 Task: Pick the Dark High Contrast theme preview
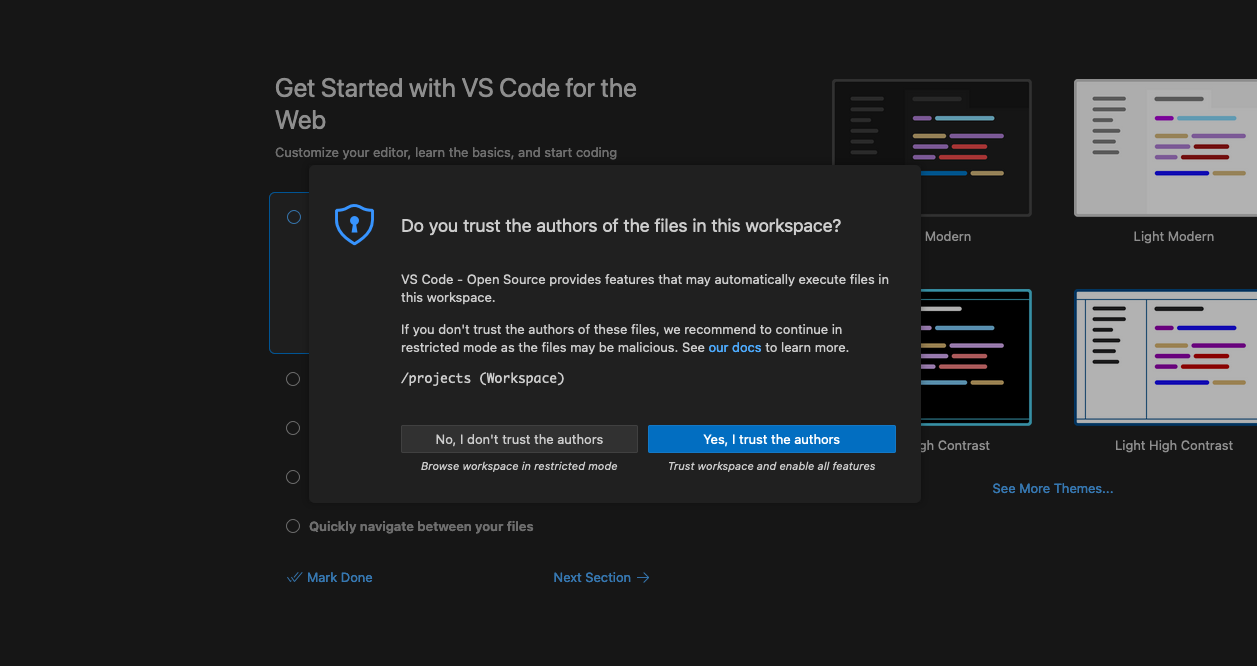975,357
